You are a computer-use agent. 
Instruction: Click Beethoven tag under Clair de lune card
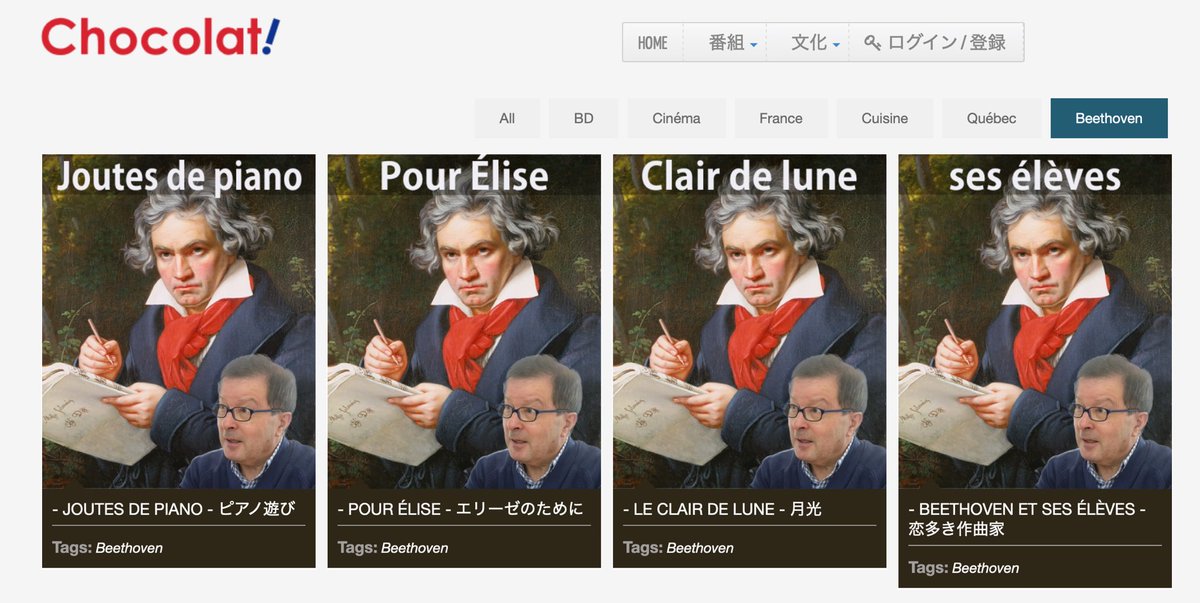click(x=700, y=548)
